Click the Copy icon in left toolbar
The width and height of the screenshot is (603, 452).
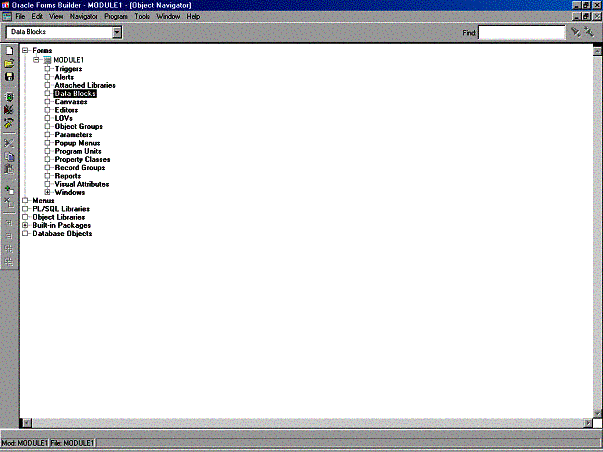click(9, 156)
